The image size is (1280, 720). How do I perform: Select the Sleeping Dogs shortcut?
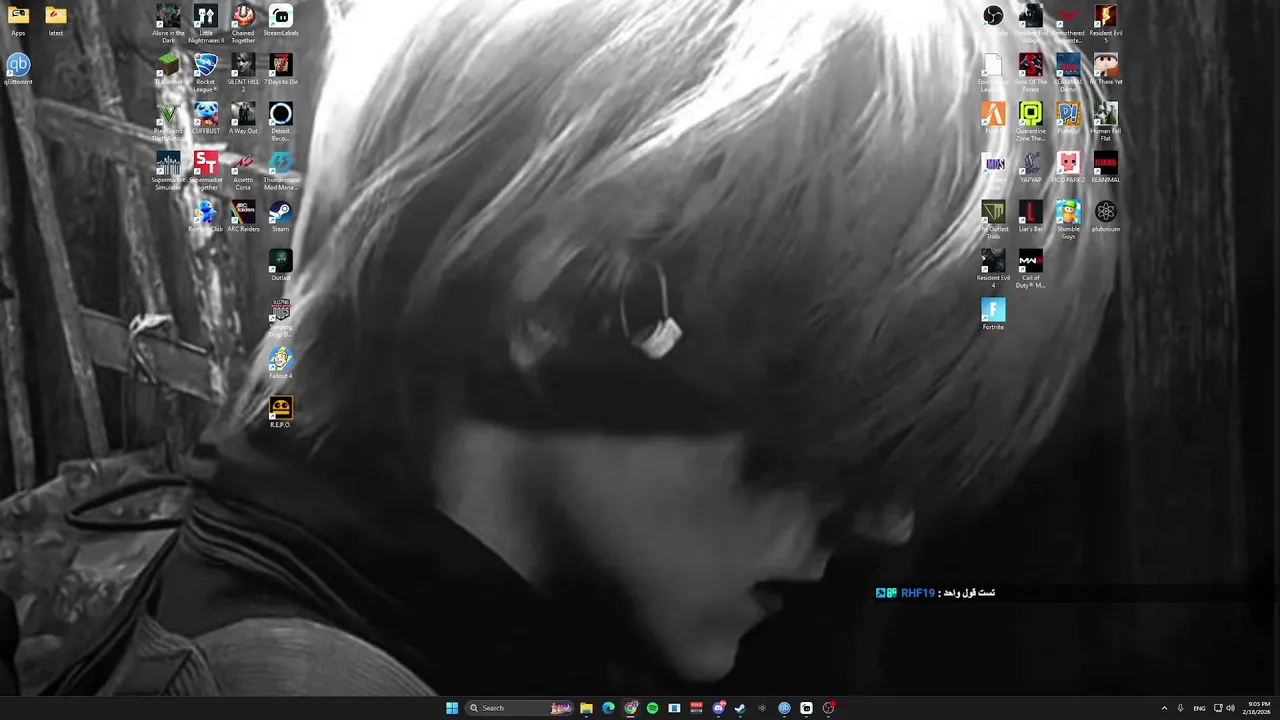click(x=281, y=318)
